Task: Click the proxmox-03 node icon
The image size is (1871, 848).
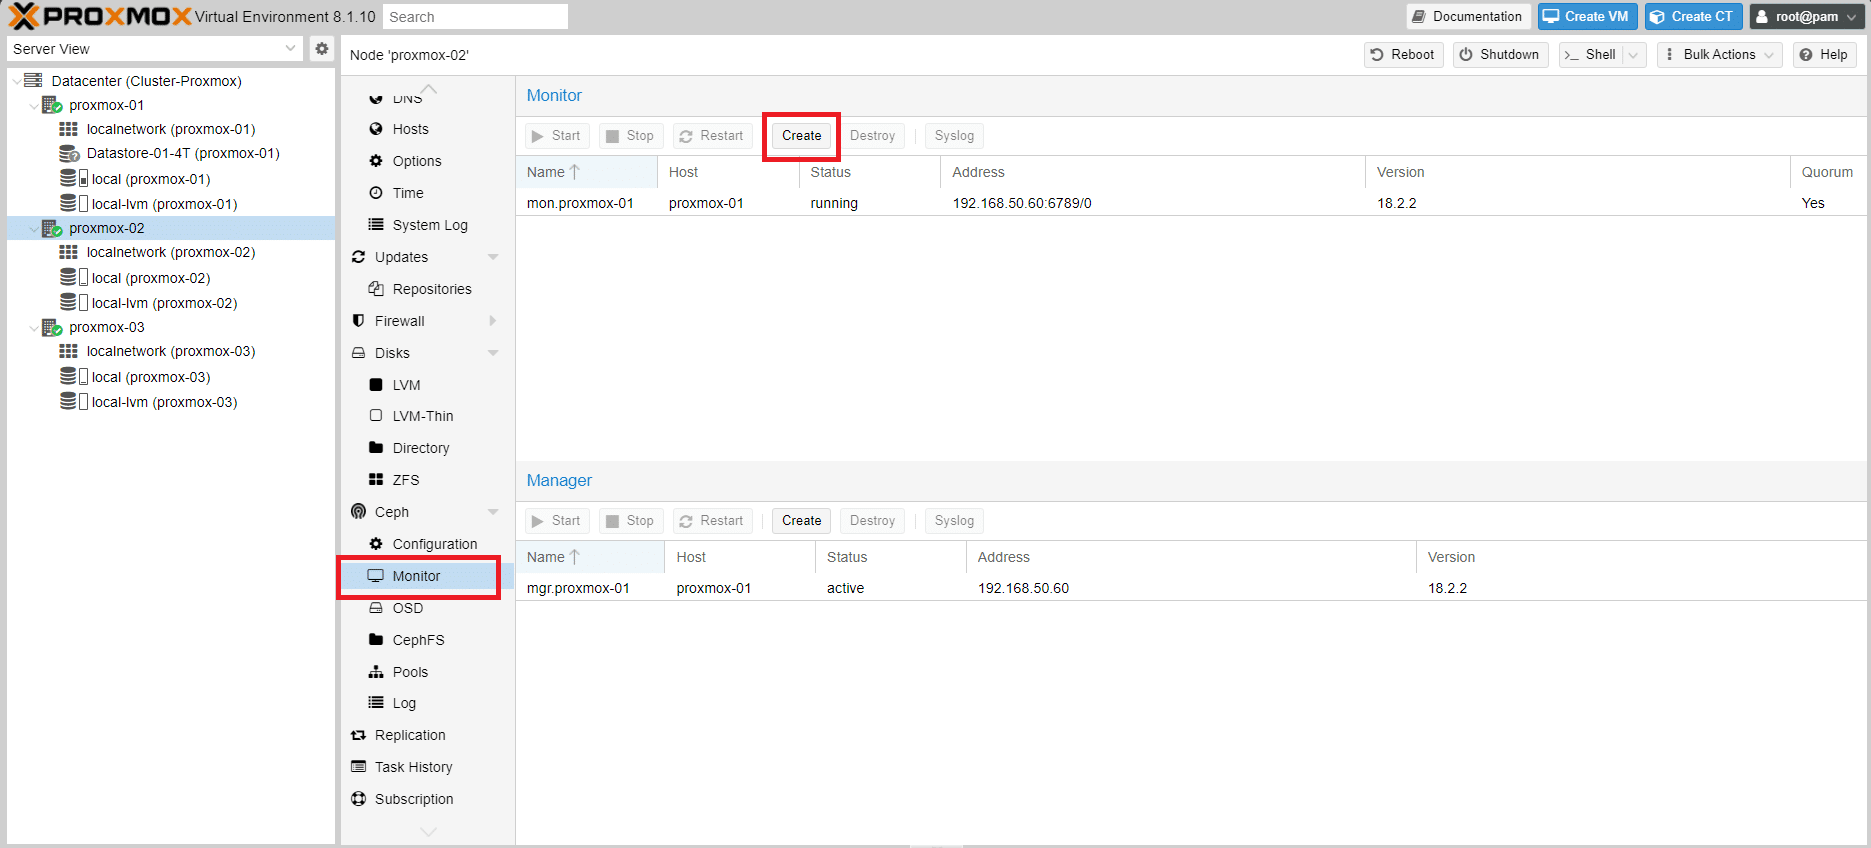Action: click(x=52, y=327)
